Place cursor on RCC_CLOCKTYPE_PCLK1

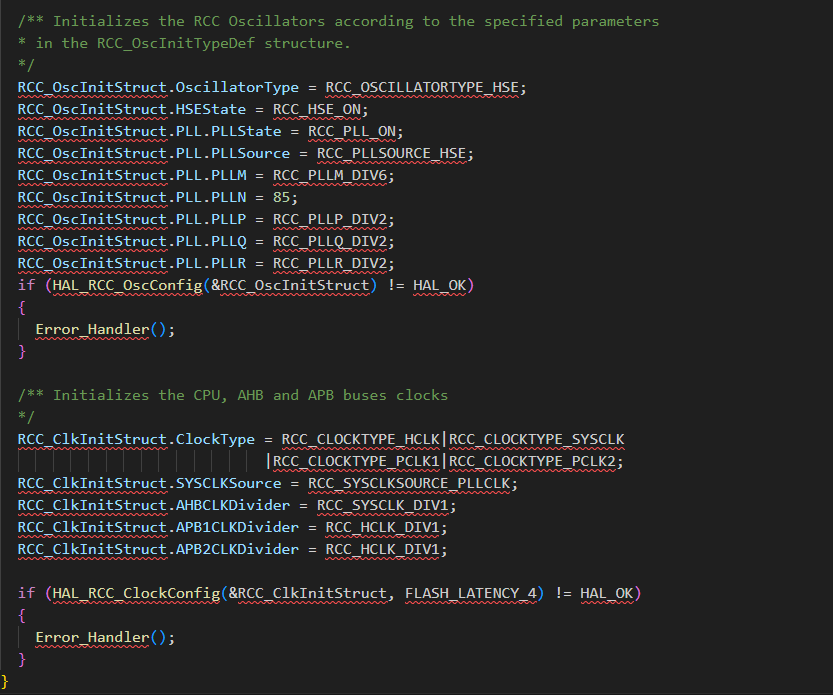(355, 461)
